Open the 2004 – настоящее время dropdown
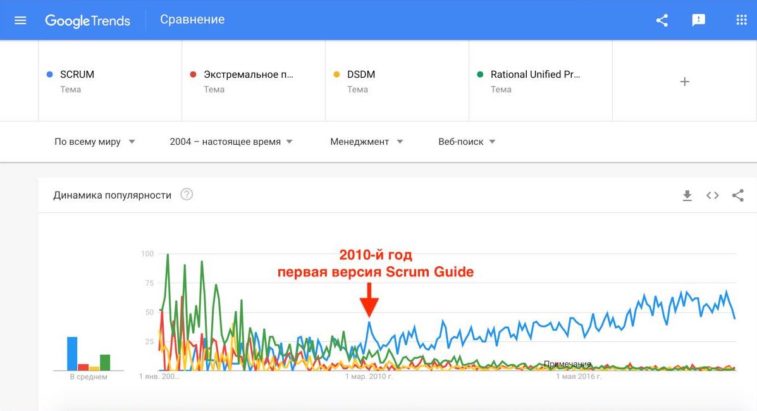This screenshot has height=411, width=757. click(232, 142)
